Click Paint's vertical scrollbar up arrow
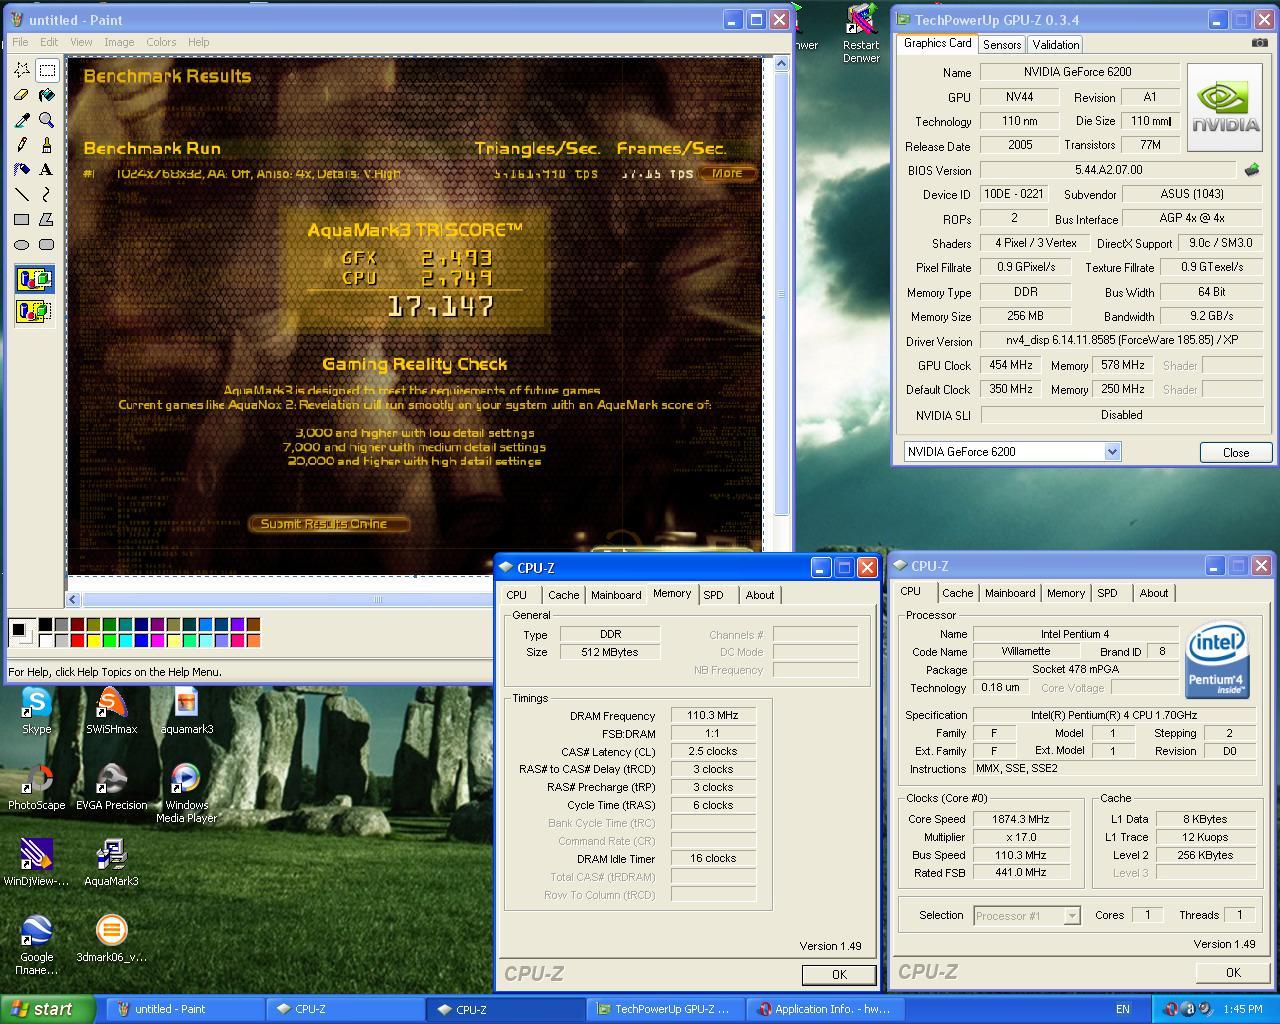 click(781, 64)
